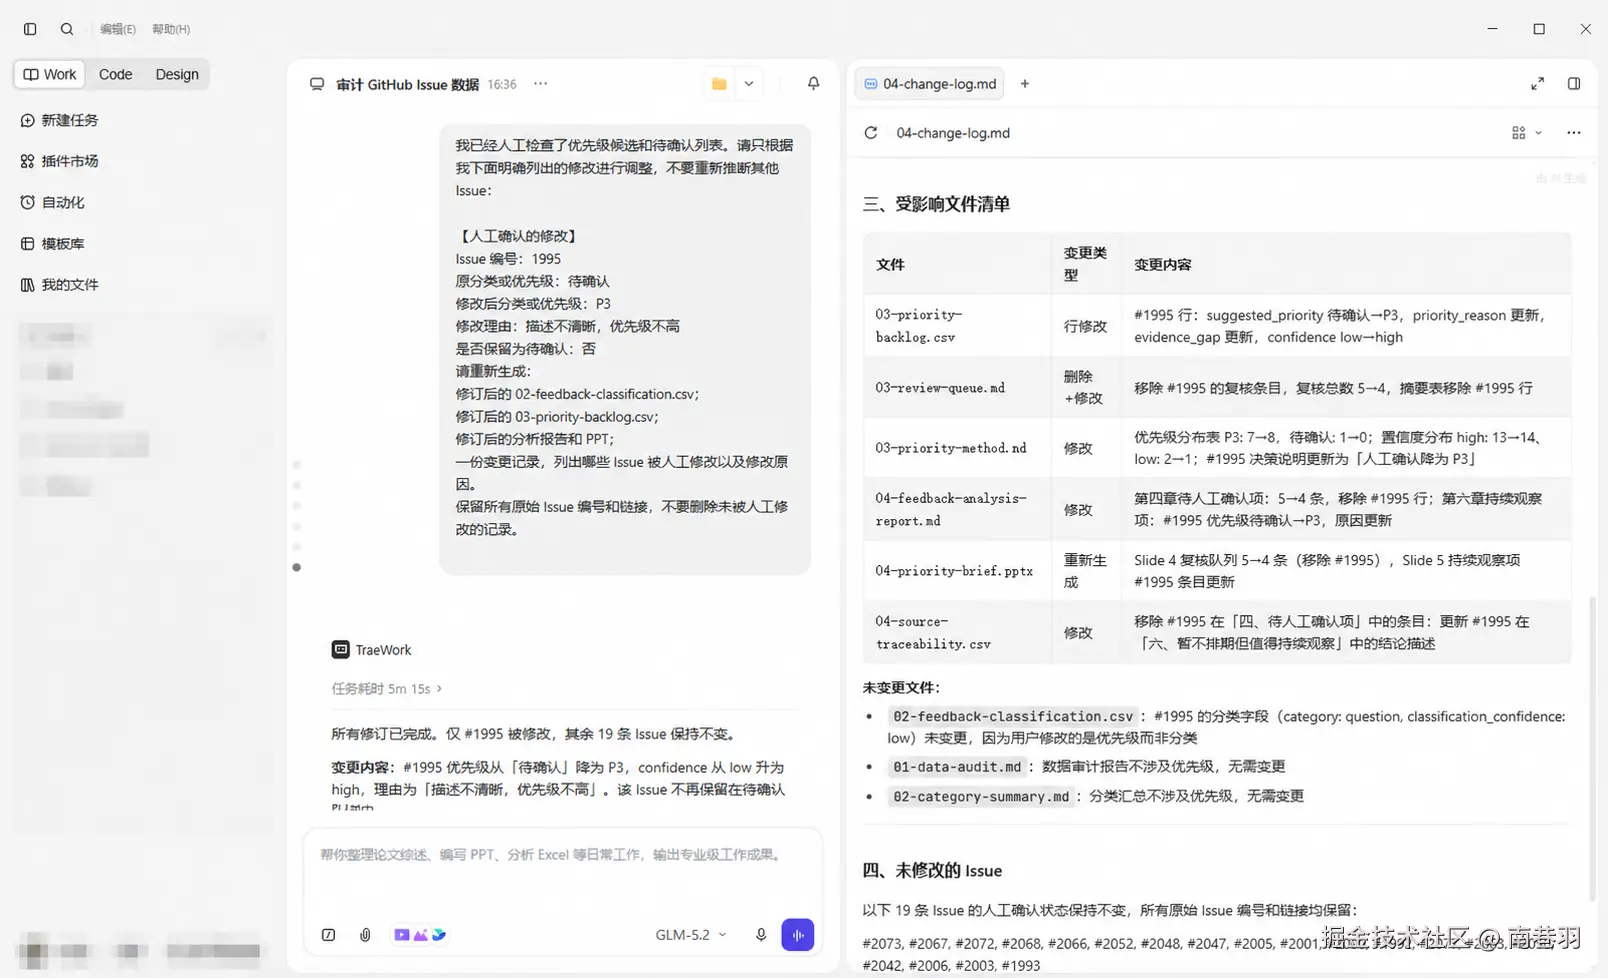The height and width of the screenshot is (978, 1608).
Task: Click the 03-review-queue.md table cell
Action: [x=957, y=388]
